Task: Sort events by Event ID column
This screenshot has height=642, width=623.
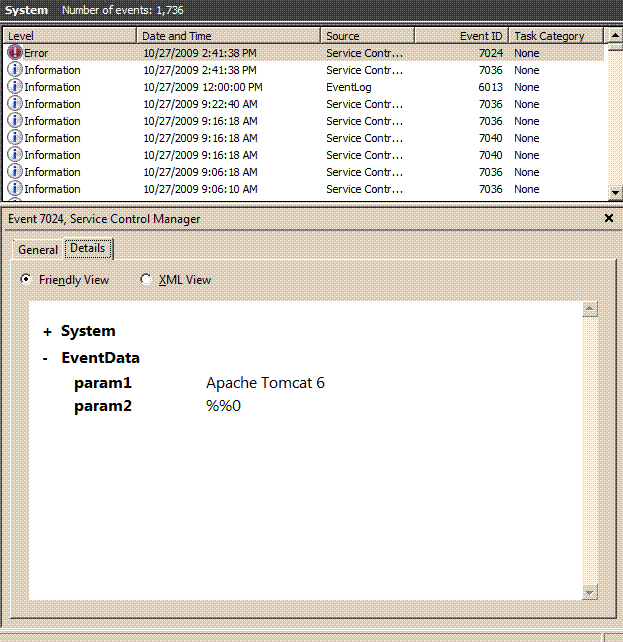Action: [460, 36]
